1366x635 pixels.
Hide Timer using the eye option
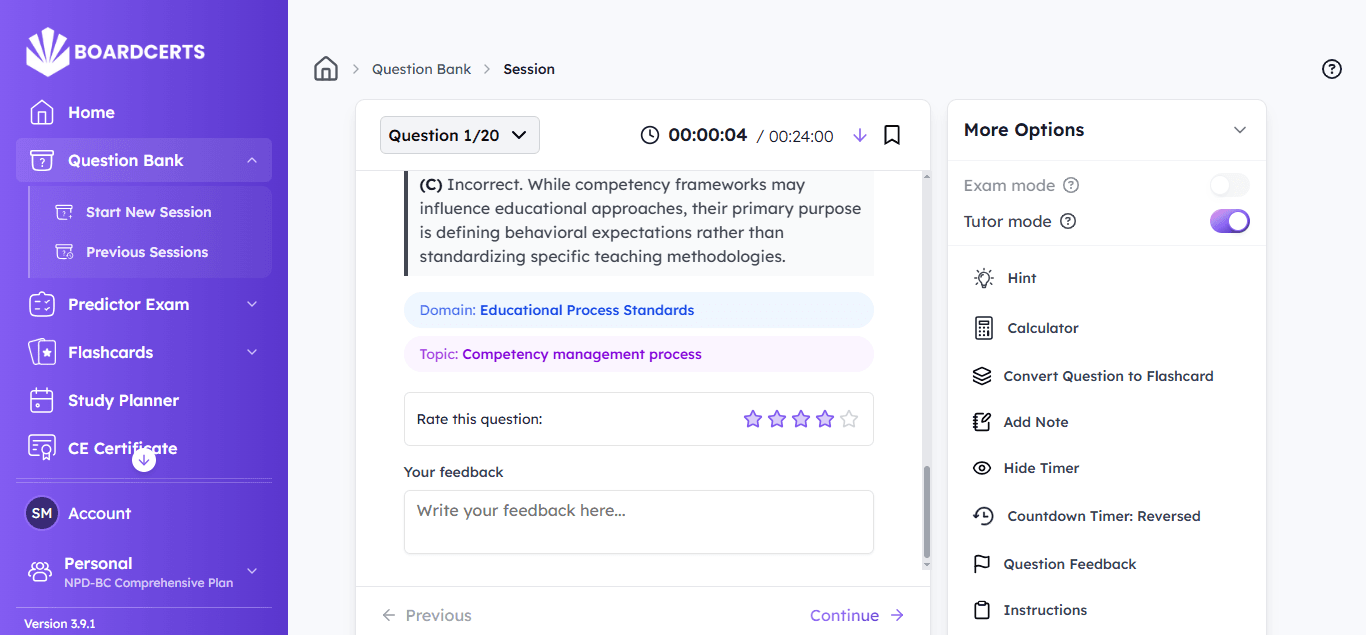[x=1040, y=468]
